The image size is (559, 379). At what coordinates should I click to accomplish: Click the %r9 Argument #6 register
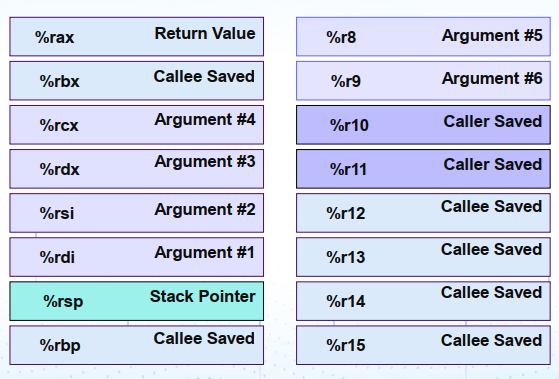point(423,81)
